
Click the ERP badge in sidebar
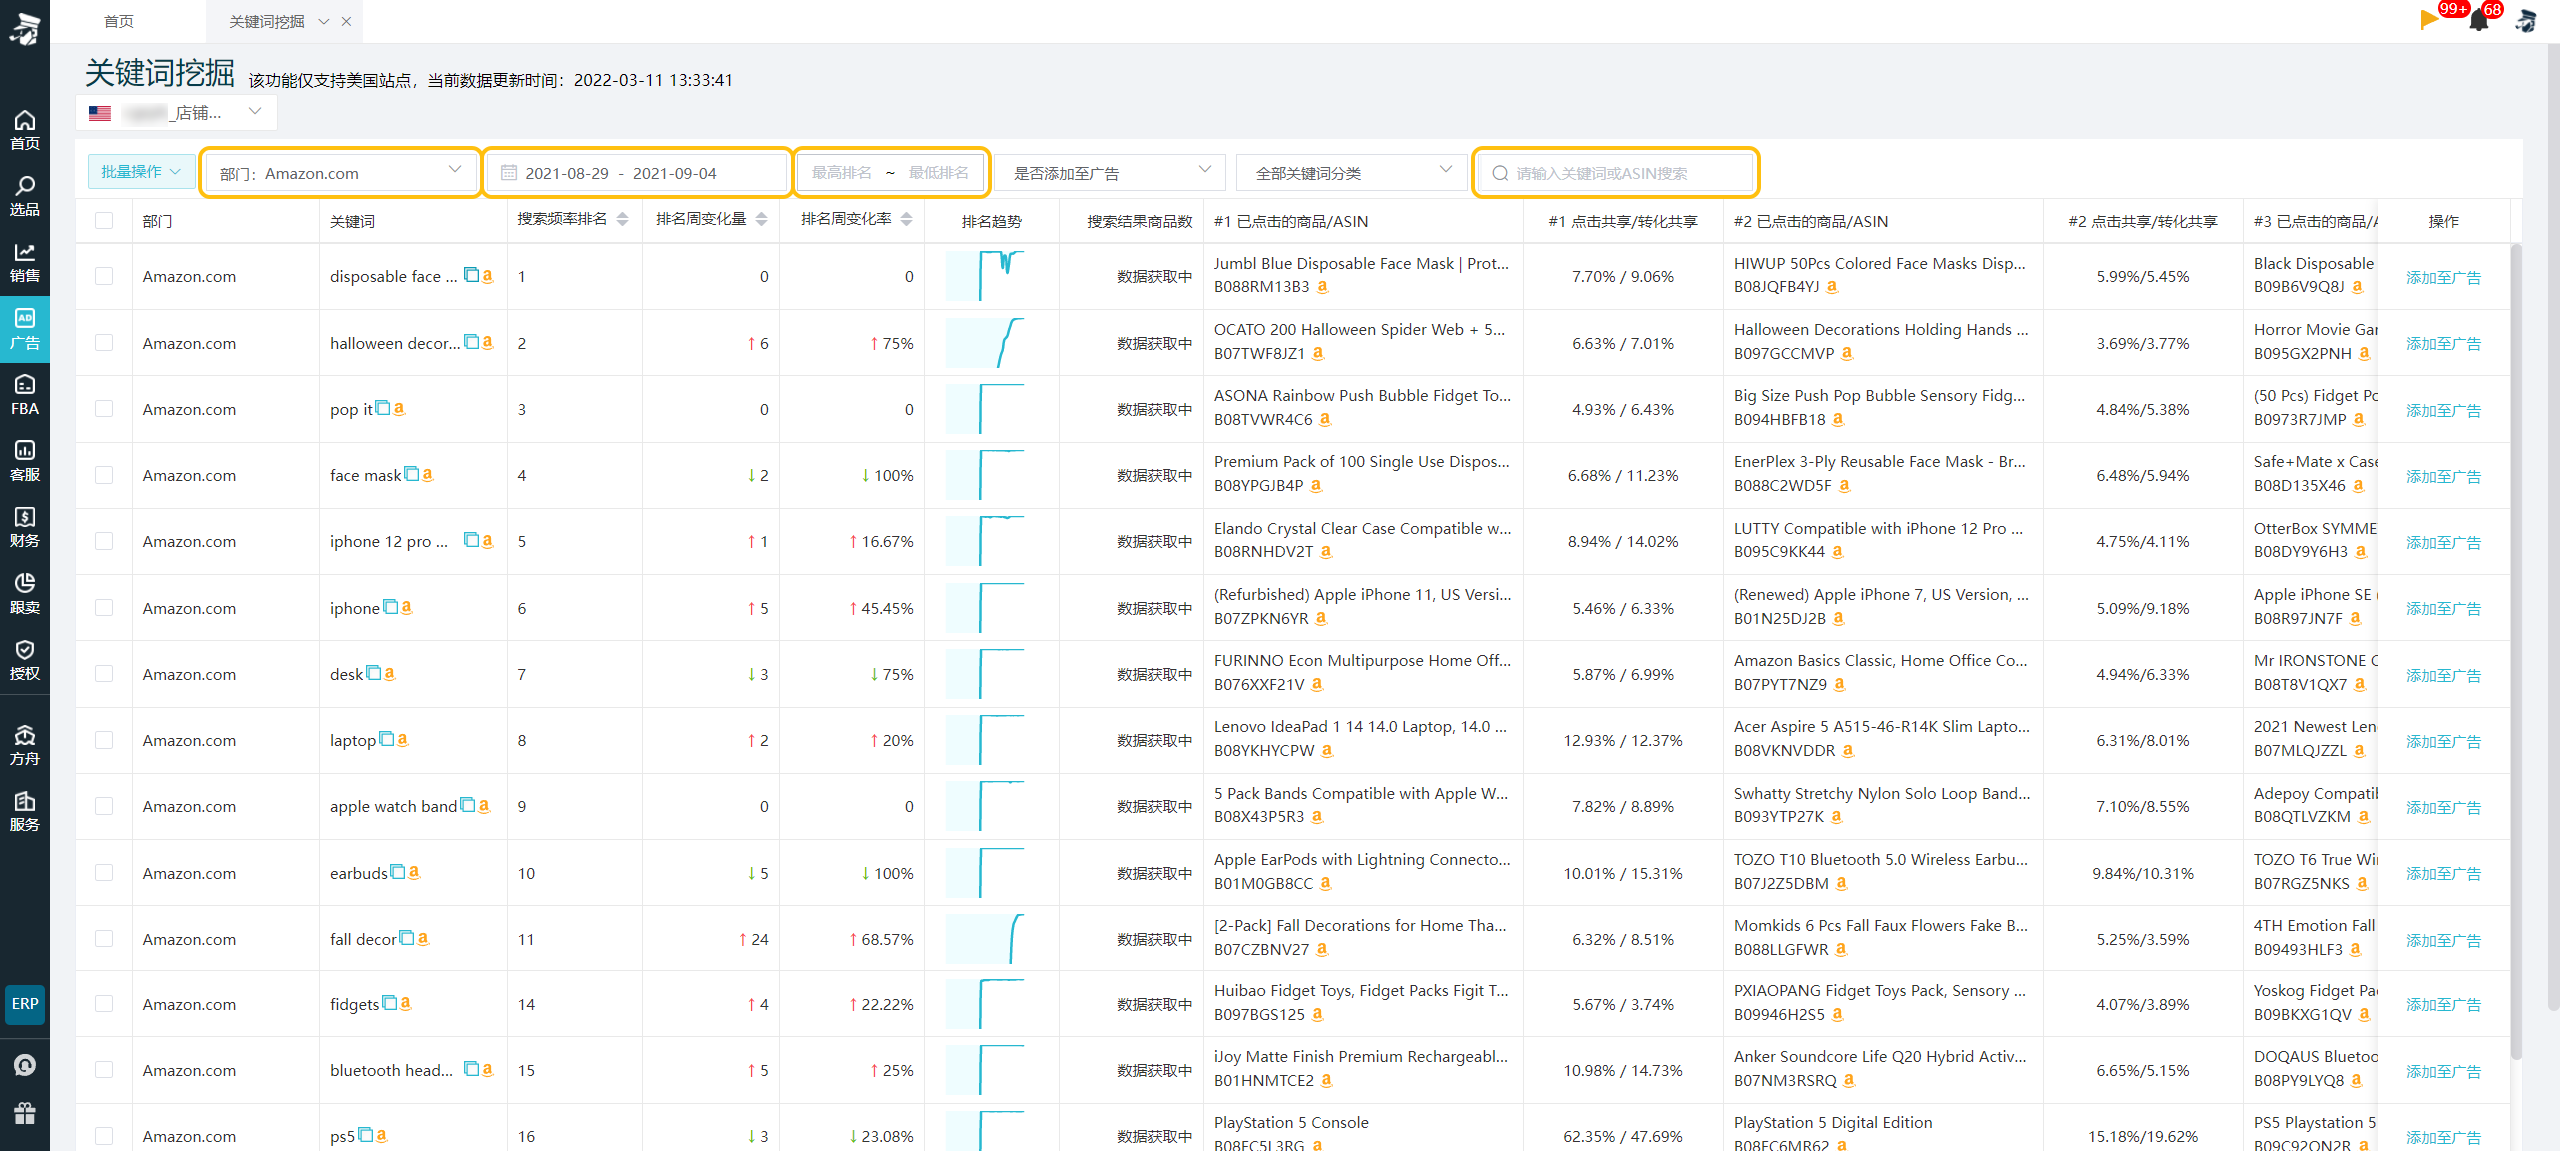coord(25,1004)
